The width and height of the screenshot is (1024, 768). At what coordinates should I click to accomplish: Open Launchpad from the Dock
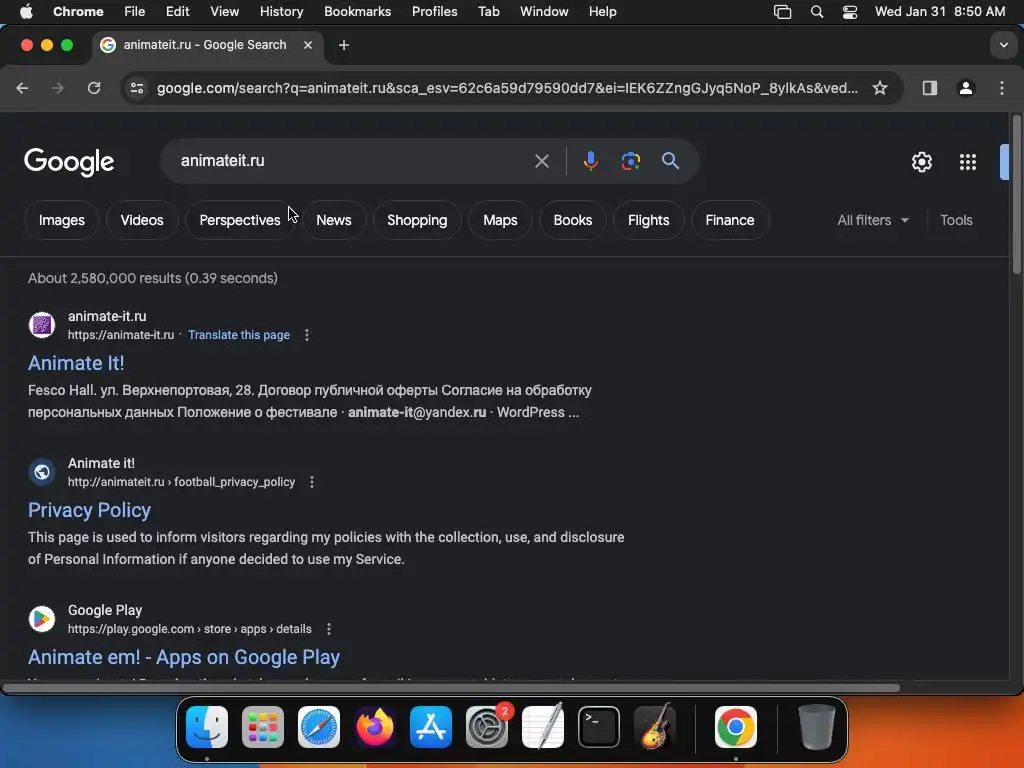[263, 727]
